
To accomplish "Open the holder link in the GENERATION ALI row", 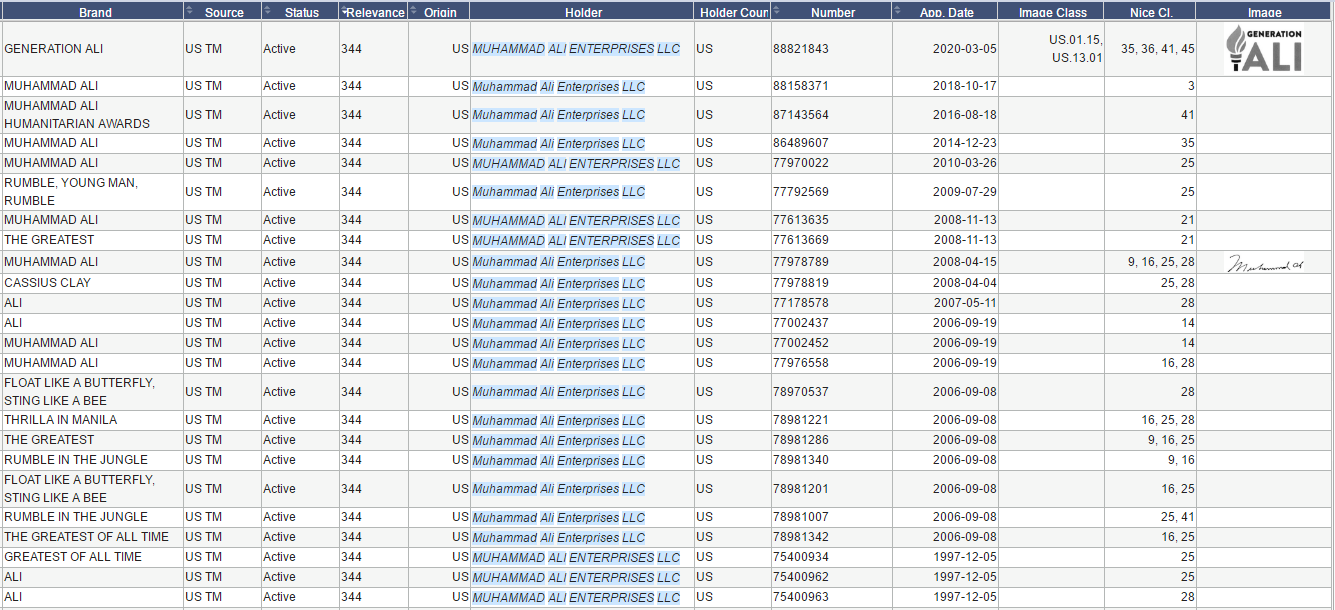I will click(x=576, y=49).
